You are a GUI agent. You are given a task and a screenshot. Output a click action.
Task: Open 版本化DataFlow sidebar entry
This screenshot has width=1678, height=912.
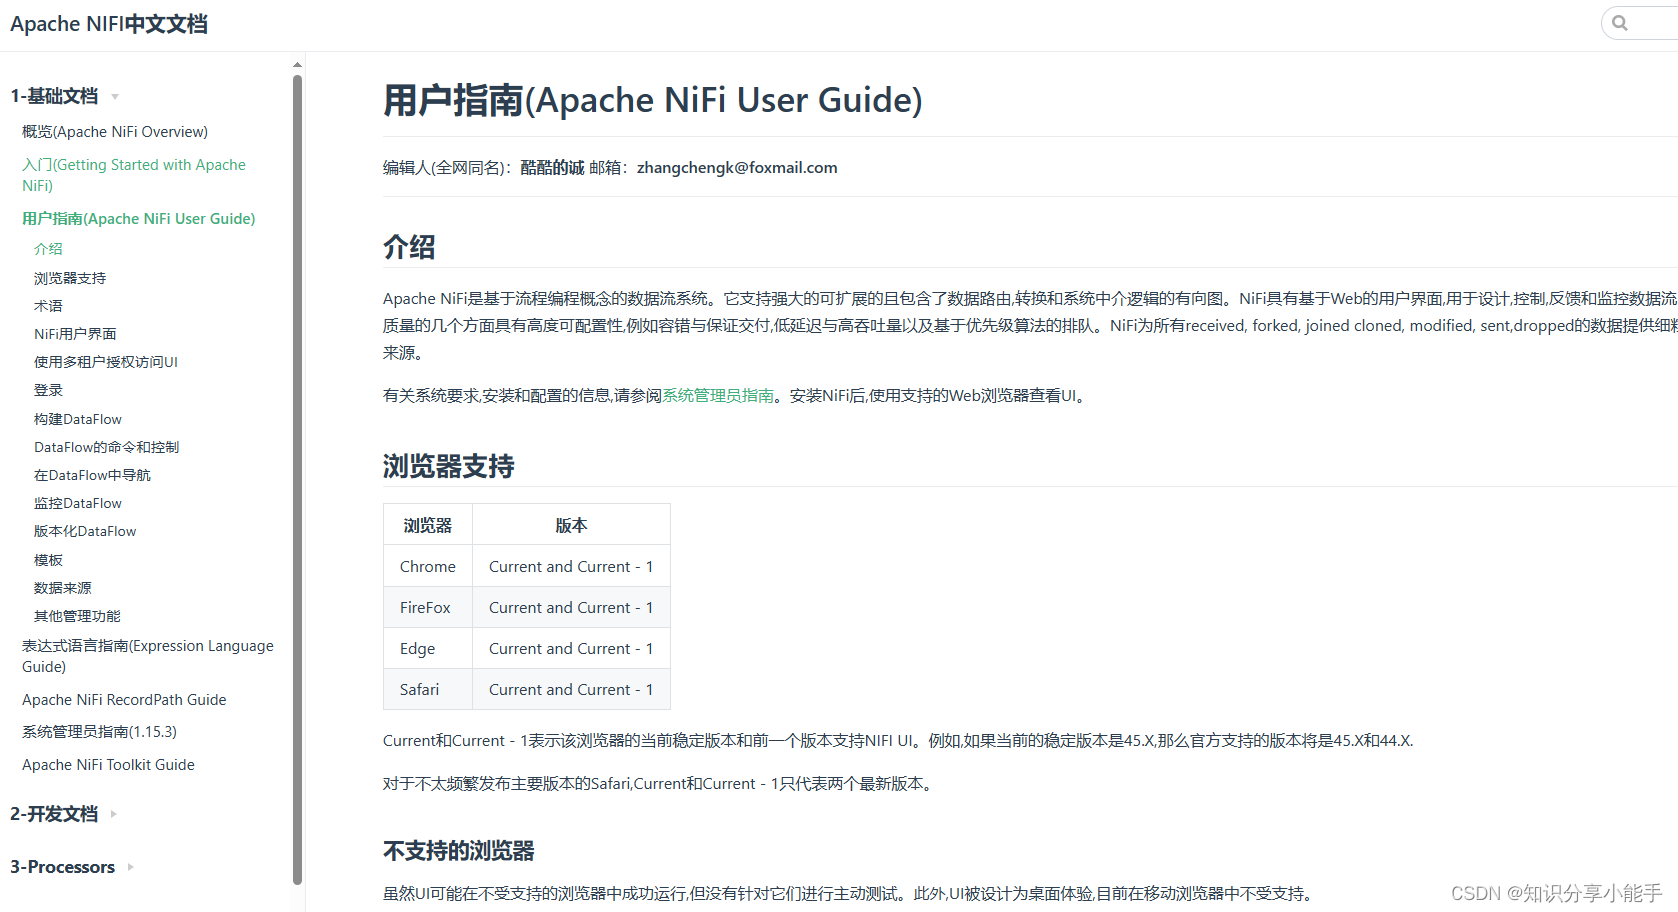(85, 531)
